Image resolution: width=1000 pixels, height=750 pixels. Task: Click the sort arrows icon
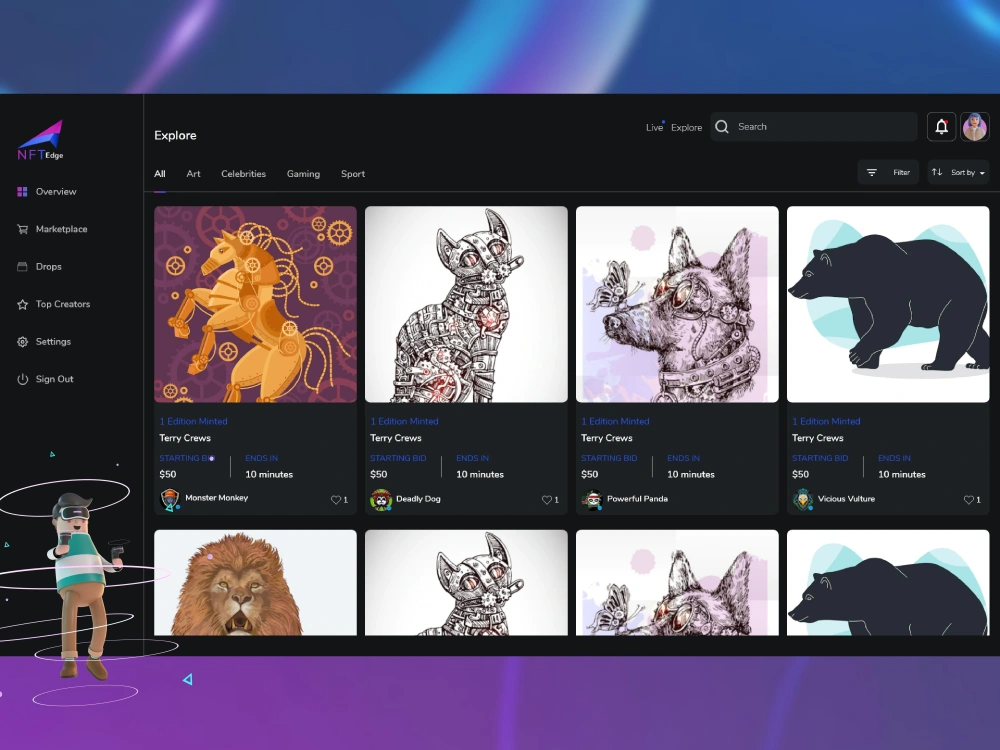937,172
